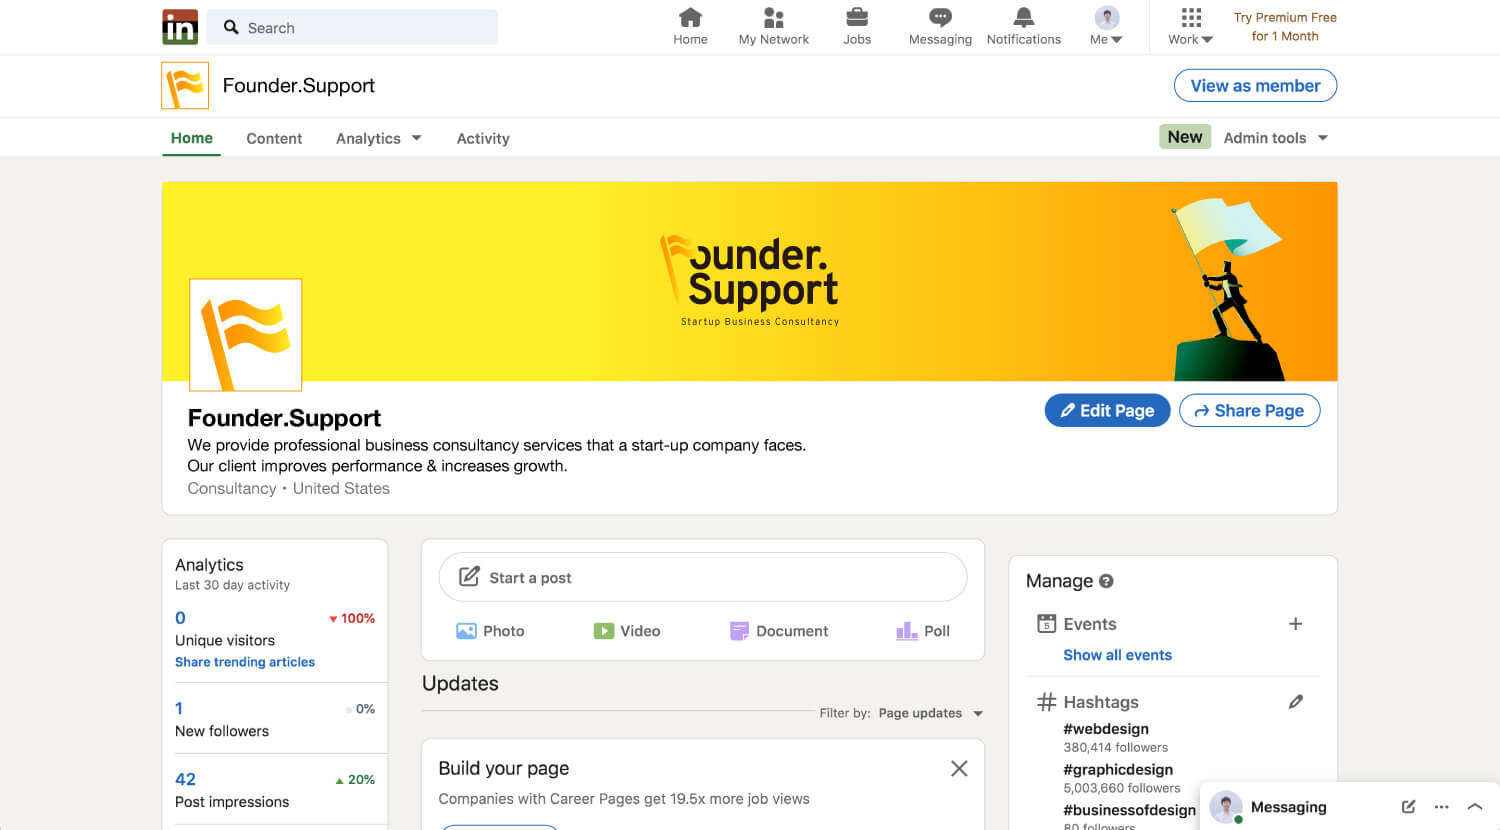Open Show all events link
This screenshot has width=1500, height=830.
coord(1117,655)
